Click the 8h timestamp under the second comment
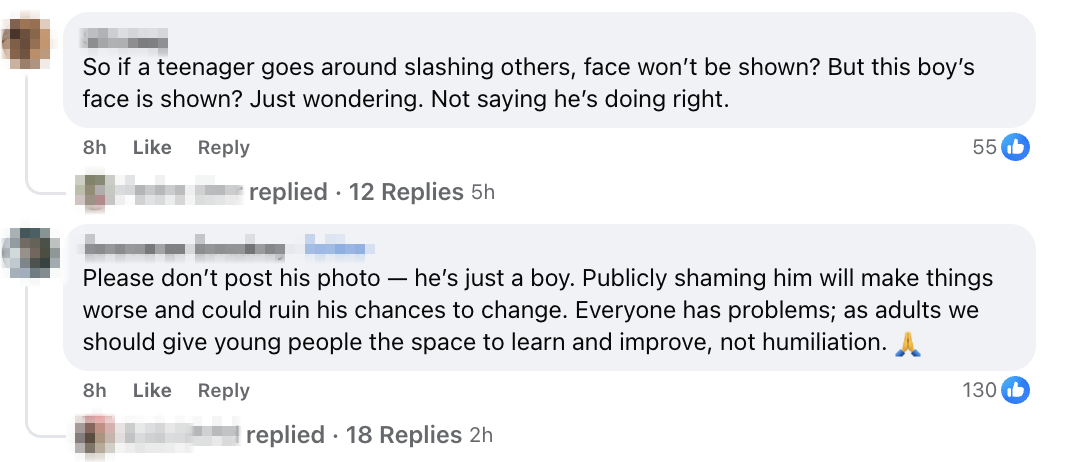This screenshot has height=462, width=1080. [95, 390]
